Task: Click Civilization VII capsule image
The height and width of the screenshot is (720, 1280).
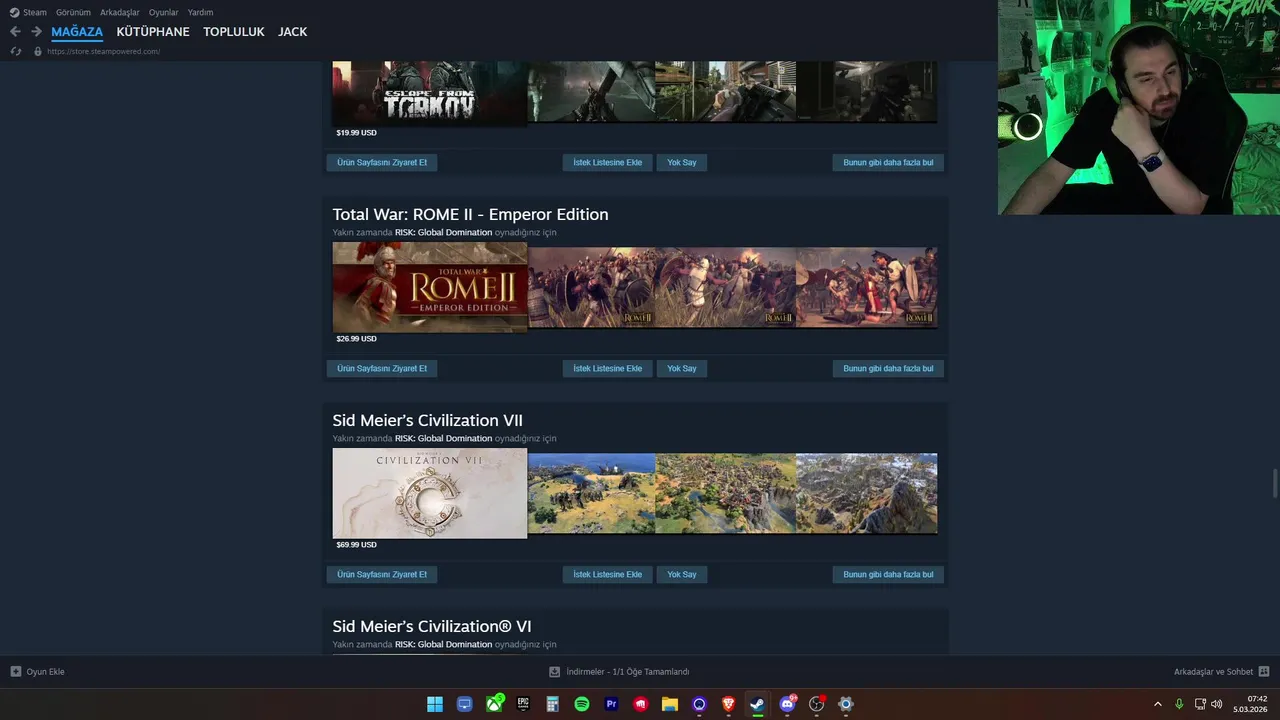Action: click(x=430, y=493)
